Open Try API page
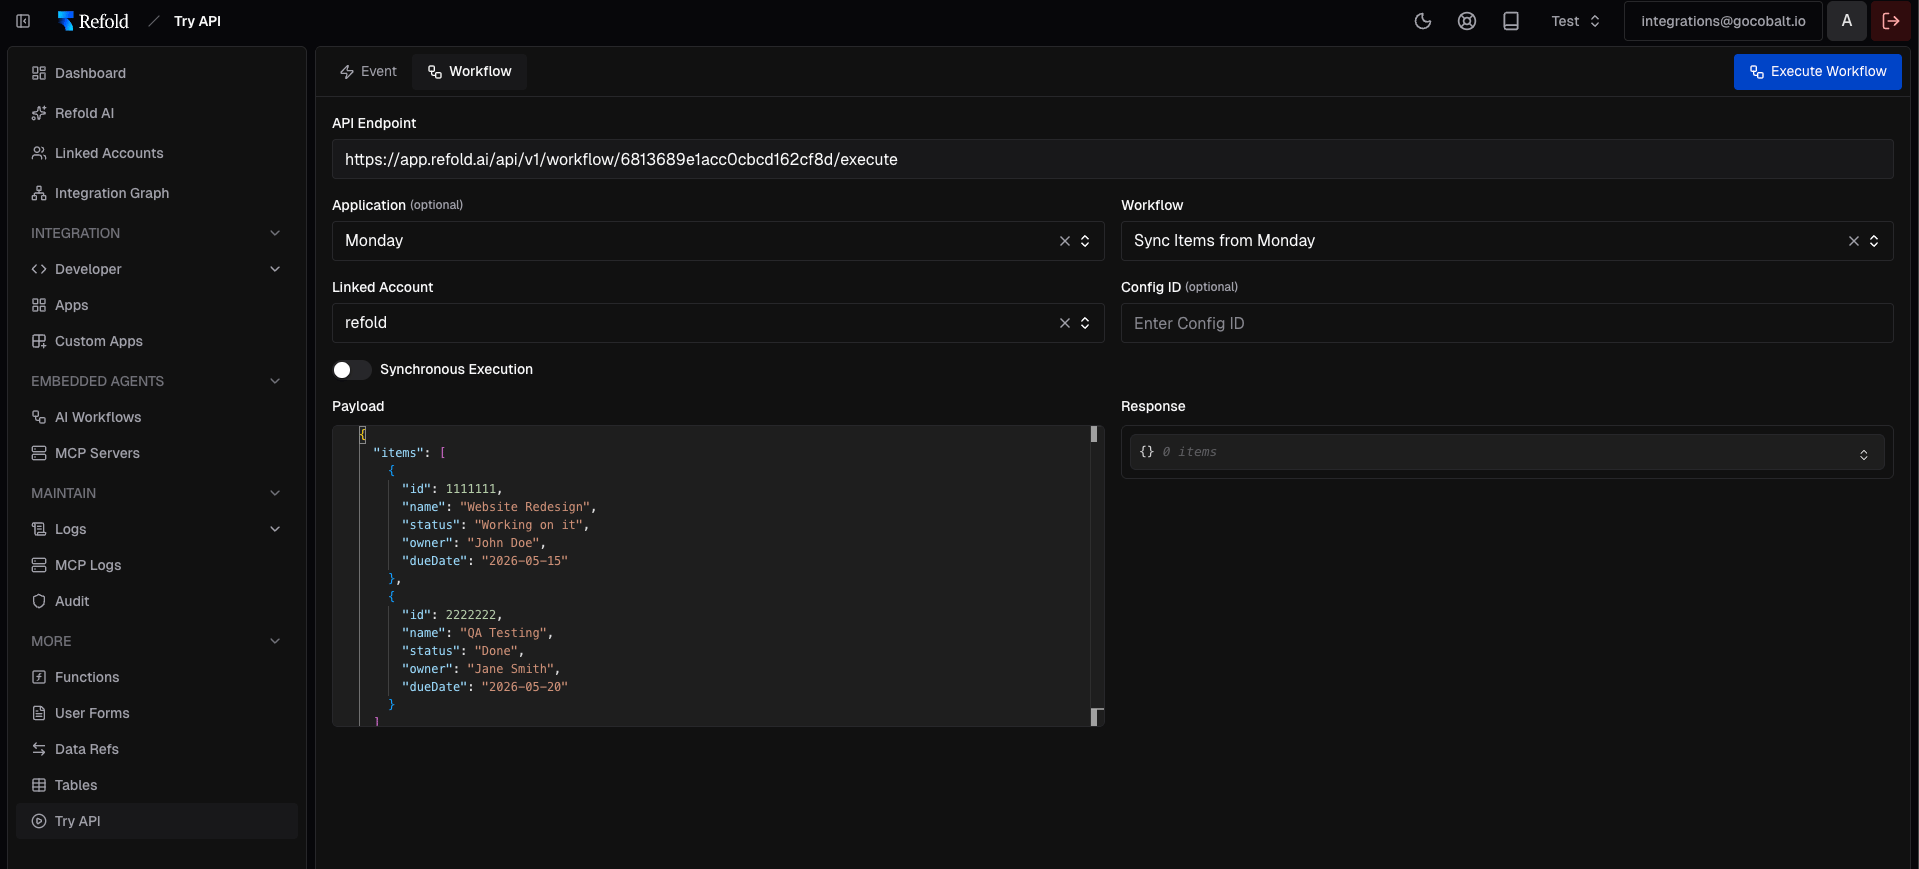This screenshot has width=1919, height=869. click(157, 821)
